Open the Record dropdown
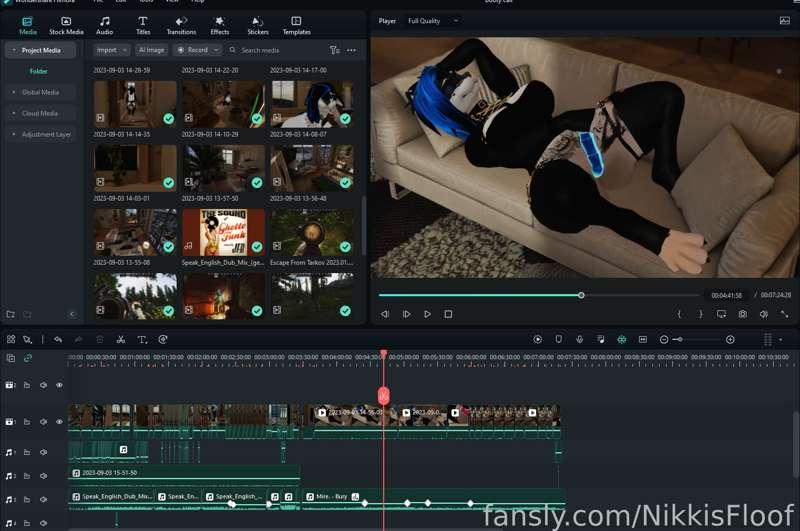Viewport: 800px width, 531px height. click(x=197, y=50)
